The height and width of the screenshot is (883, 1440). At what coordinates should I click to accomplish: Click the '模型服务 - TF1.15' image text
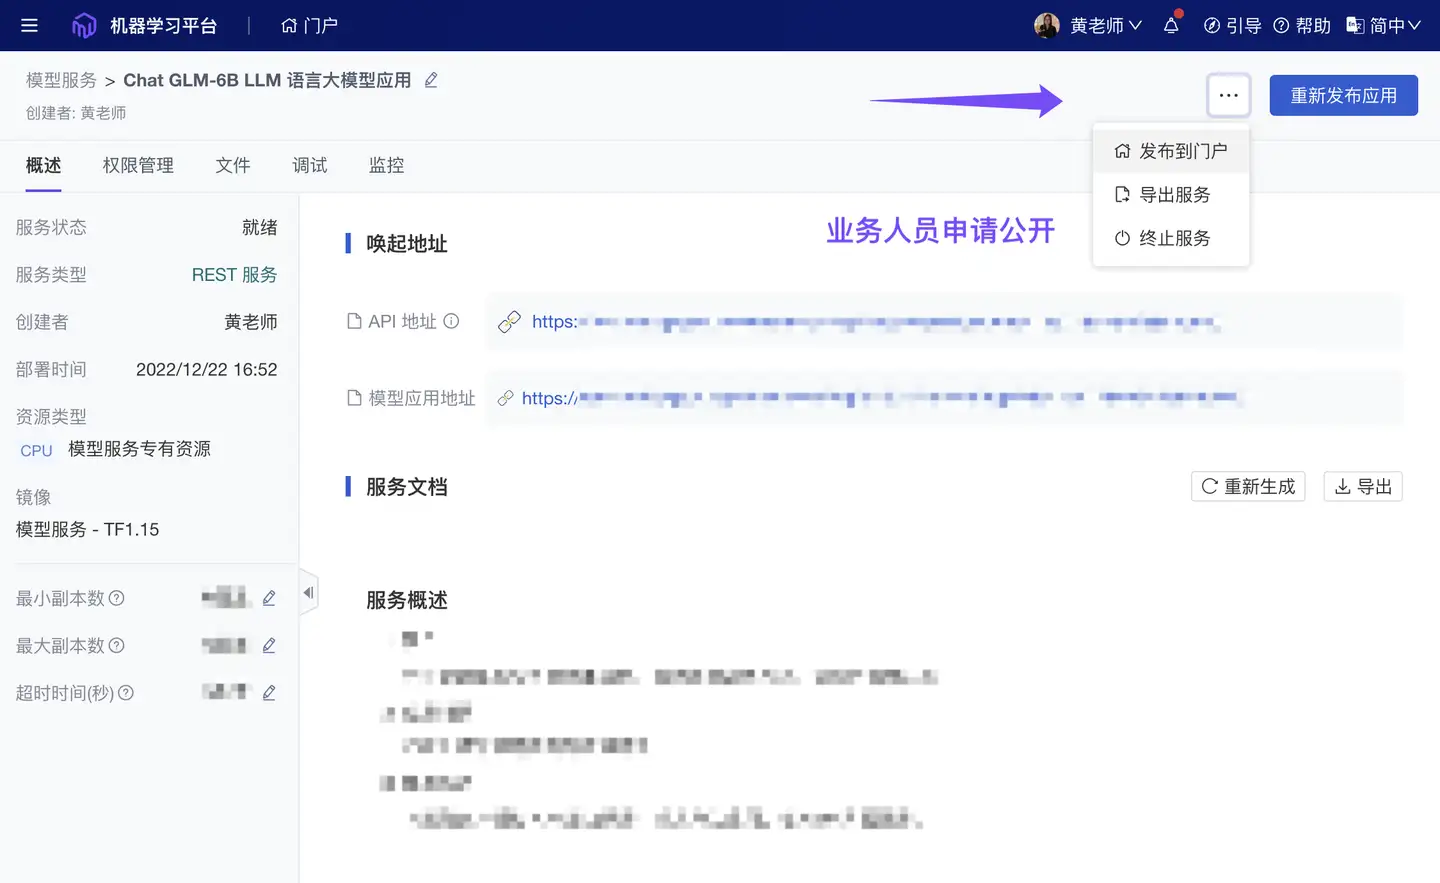coord(87,529)
